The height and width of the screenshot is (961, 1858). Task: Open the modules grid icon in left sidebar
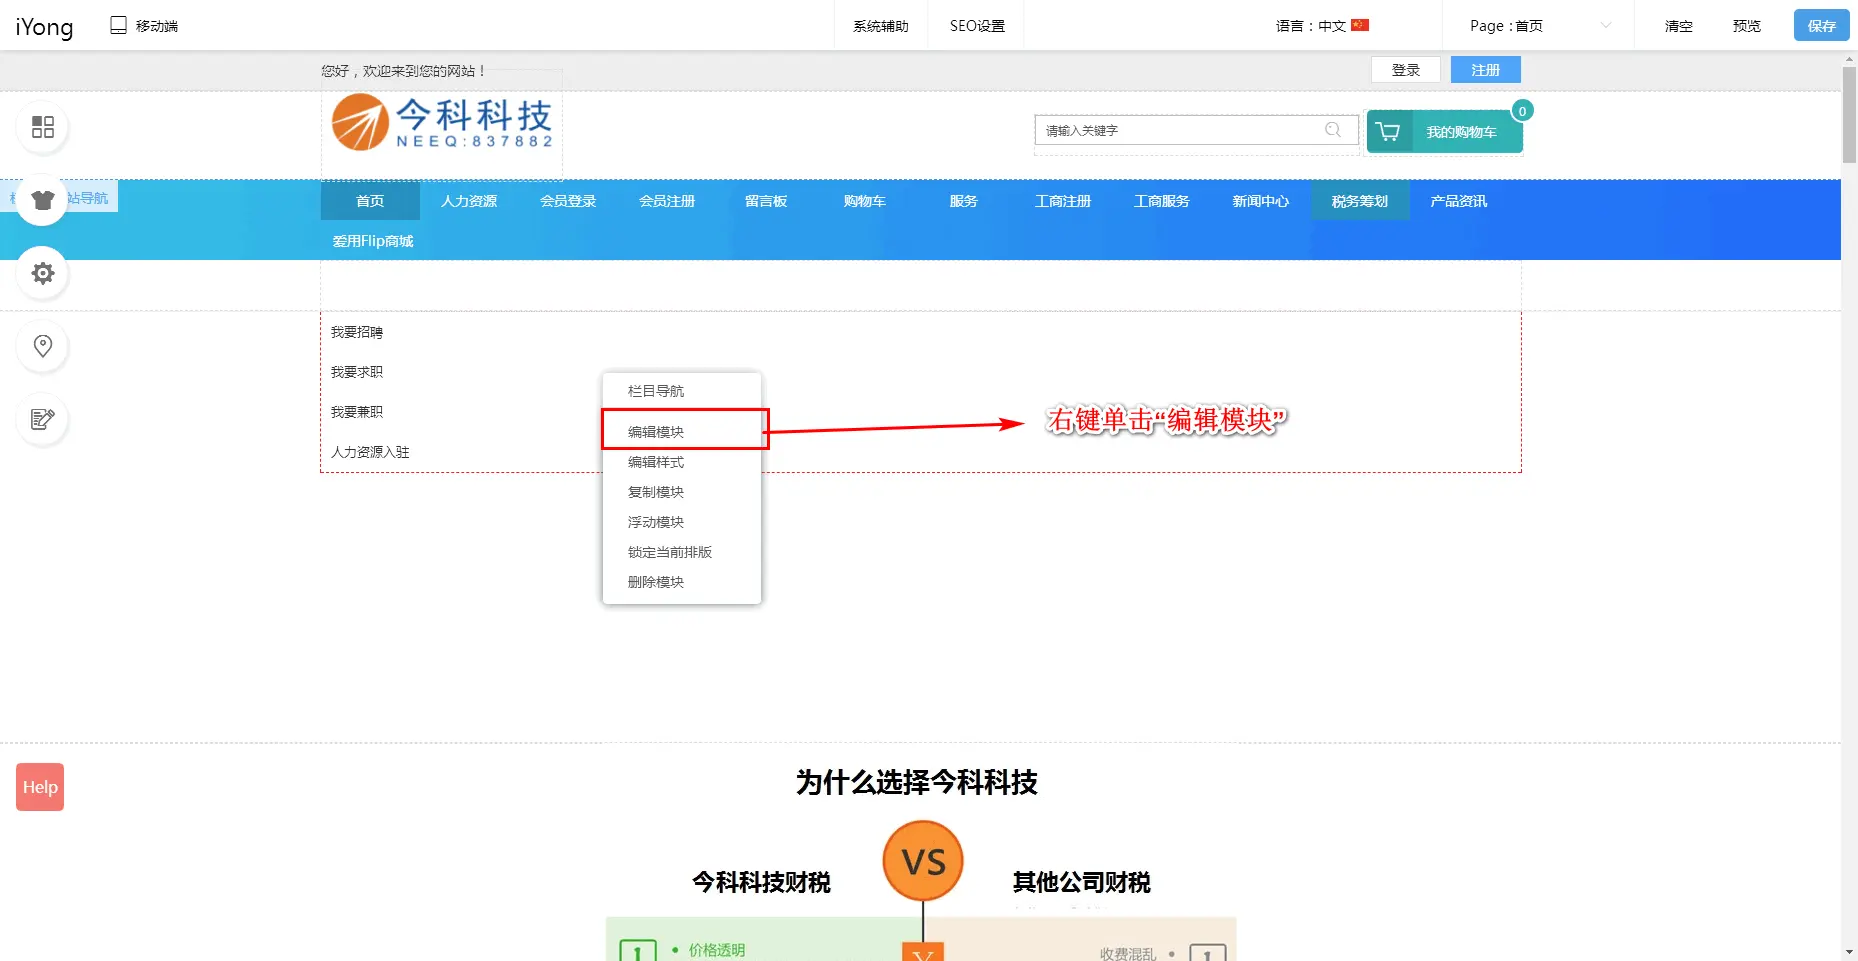pyautogui.click(x=43, y=127)
